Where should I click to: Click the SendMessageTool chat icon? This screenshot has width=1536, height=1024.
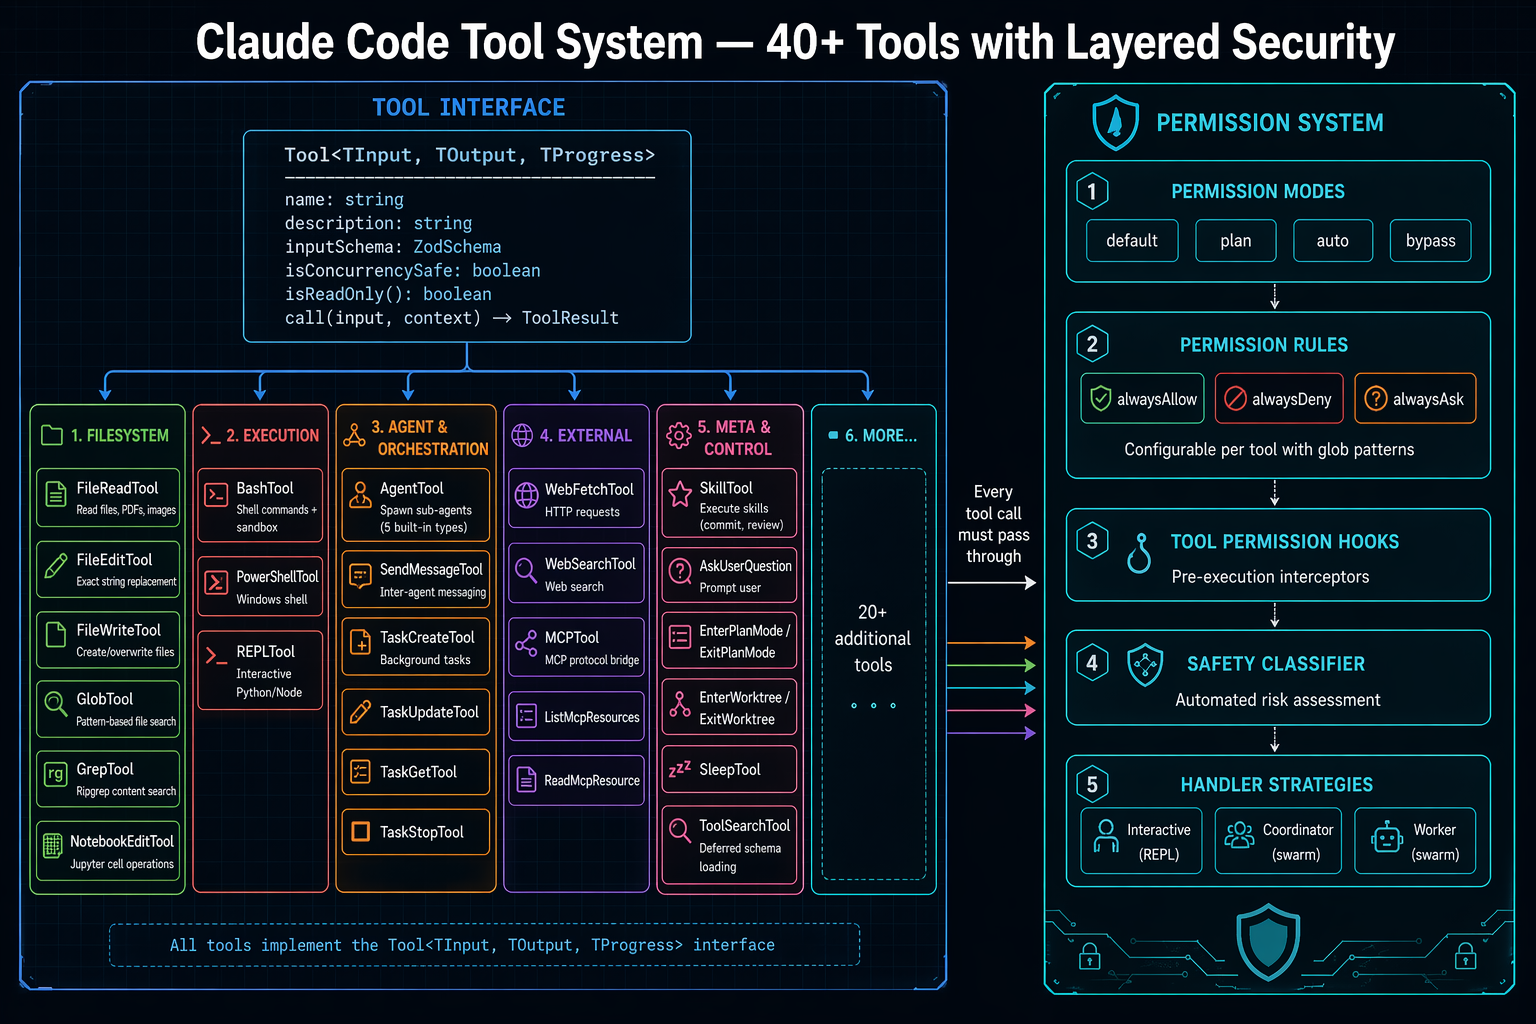[360, 576]
